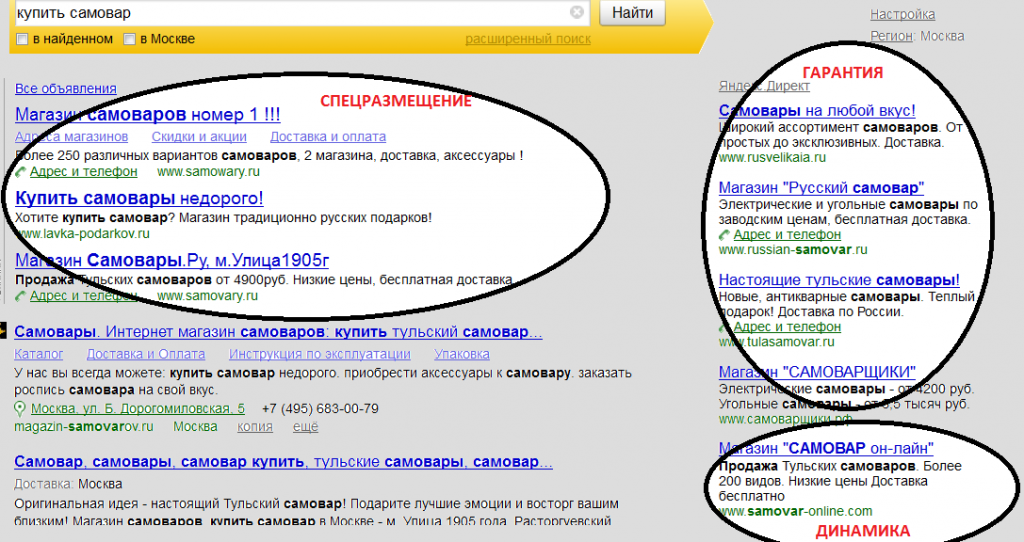This screenshot has height=542, width=1024.
Task: Open the "расширенный поиск" link
Action: pyautogui.click(x=528, y=39)
